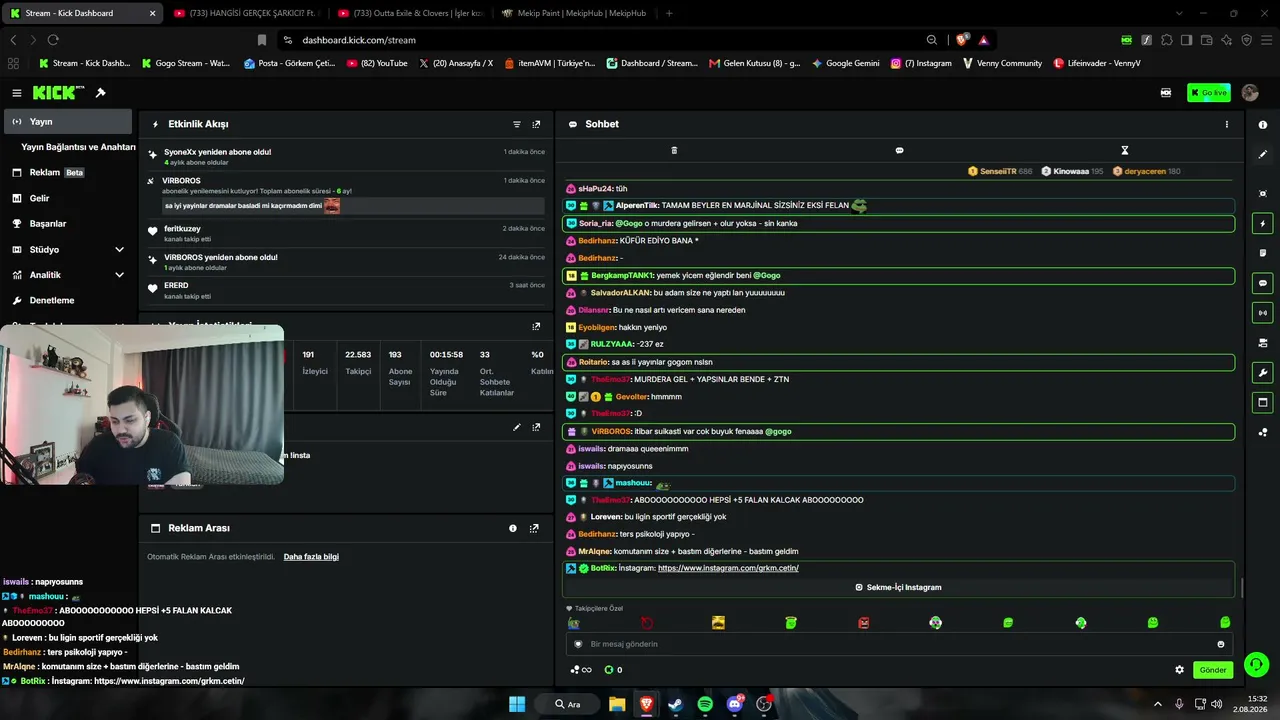Switch to the HANGİSİ GERÇEK ŞARKICI YouTube tab
Viewport: 1280px width, 720px height.
(x=246, y=13)
